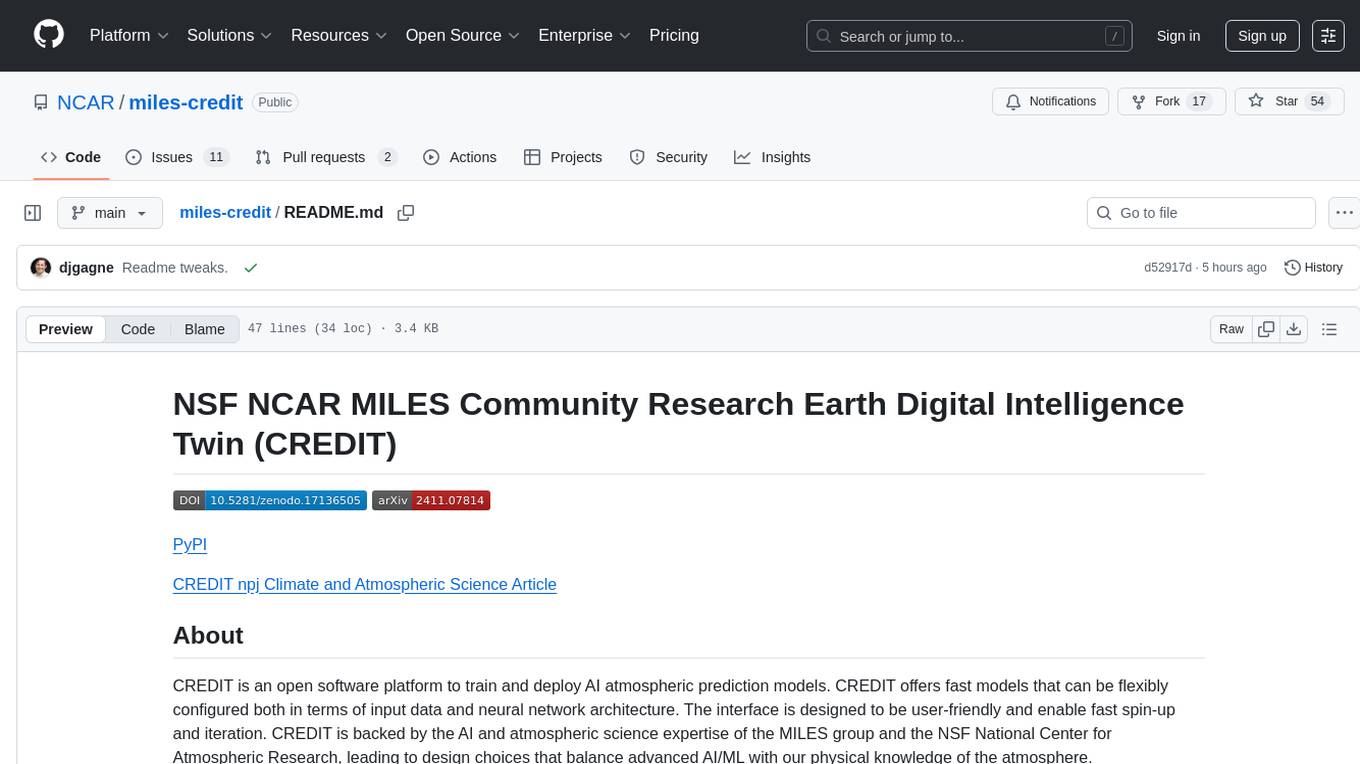Copy raw file contents
The height and width of the screenshot is (764, 1360).
(x=1266, y=329)
